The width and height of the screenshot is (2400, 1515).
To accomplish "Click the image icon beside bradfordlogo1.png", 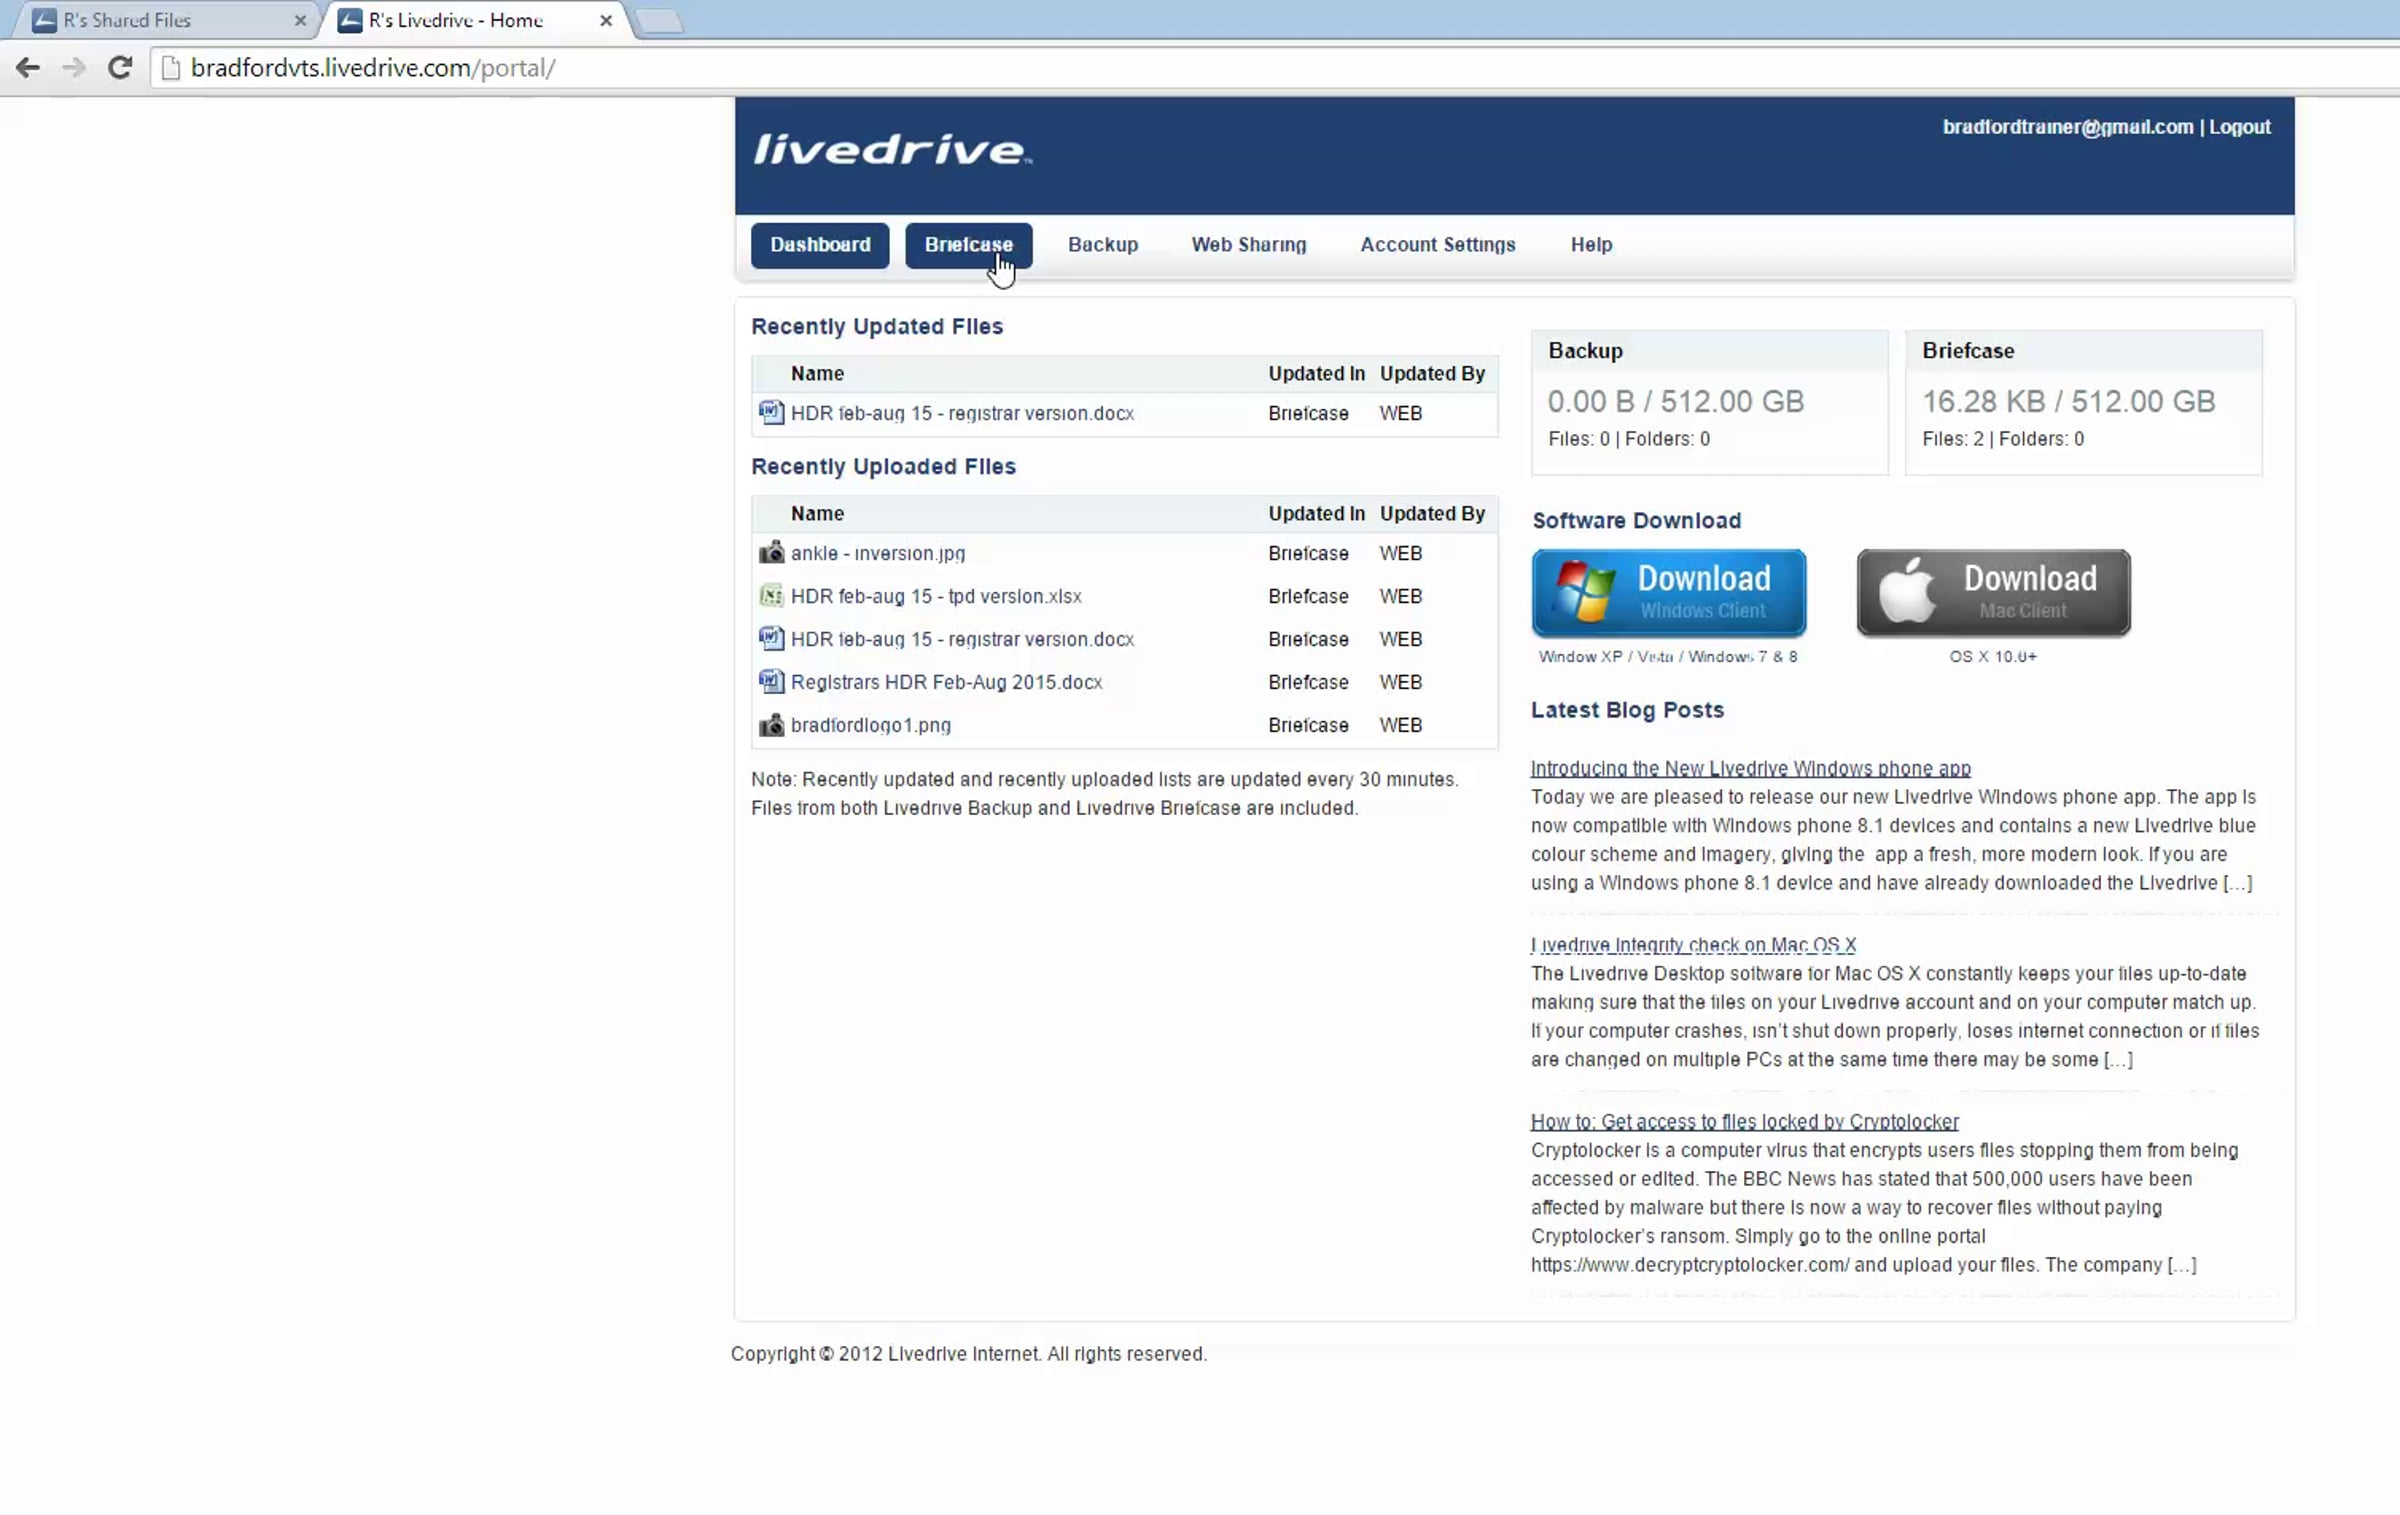I will [x=770, y=725].
